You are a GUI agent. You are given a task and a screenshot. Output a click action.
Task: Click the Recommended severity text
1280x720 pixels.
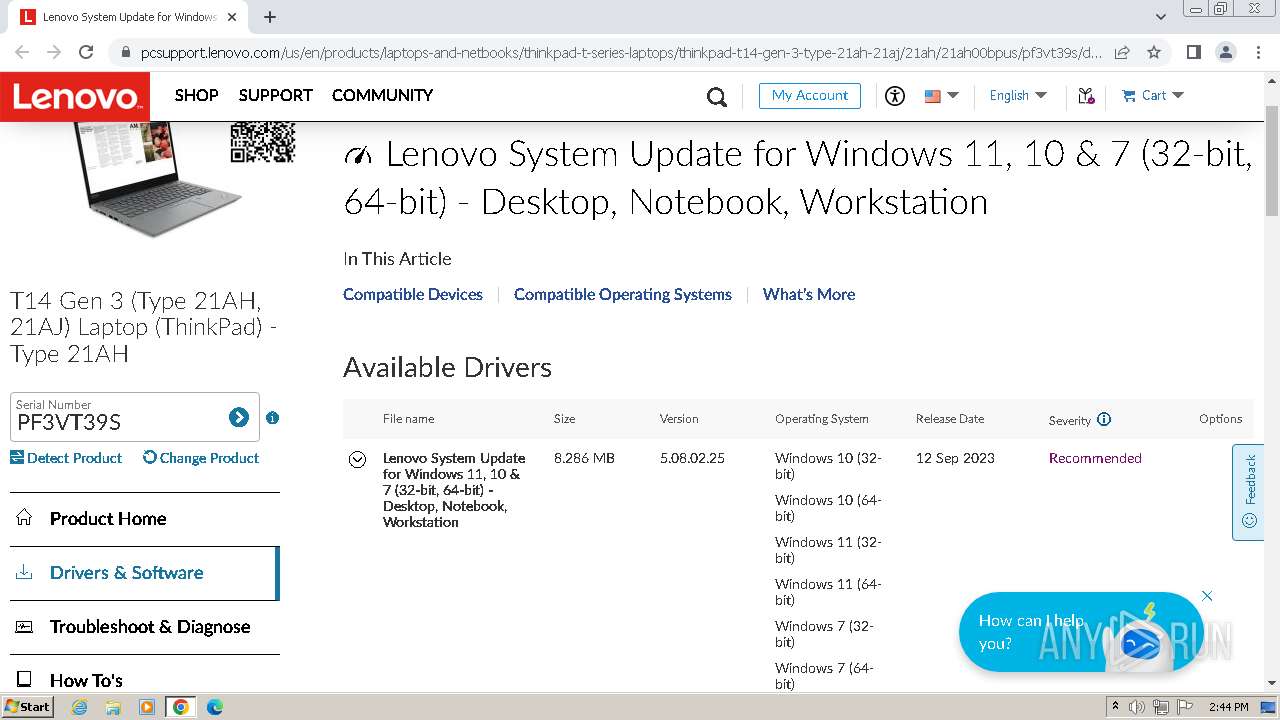point(1095,459)
